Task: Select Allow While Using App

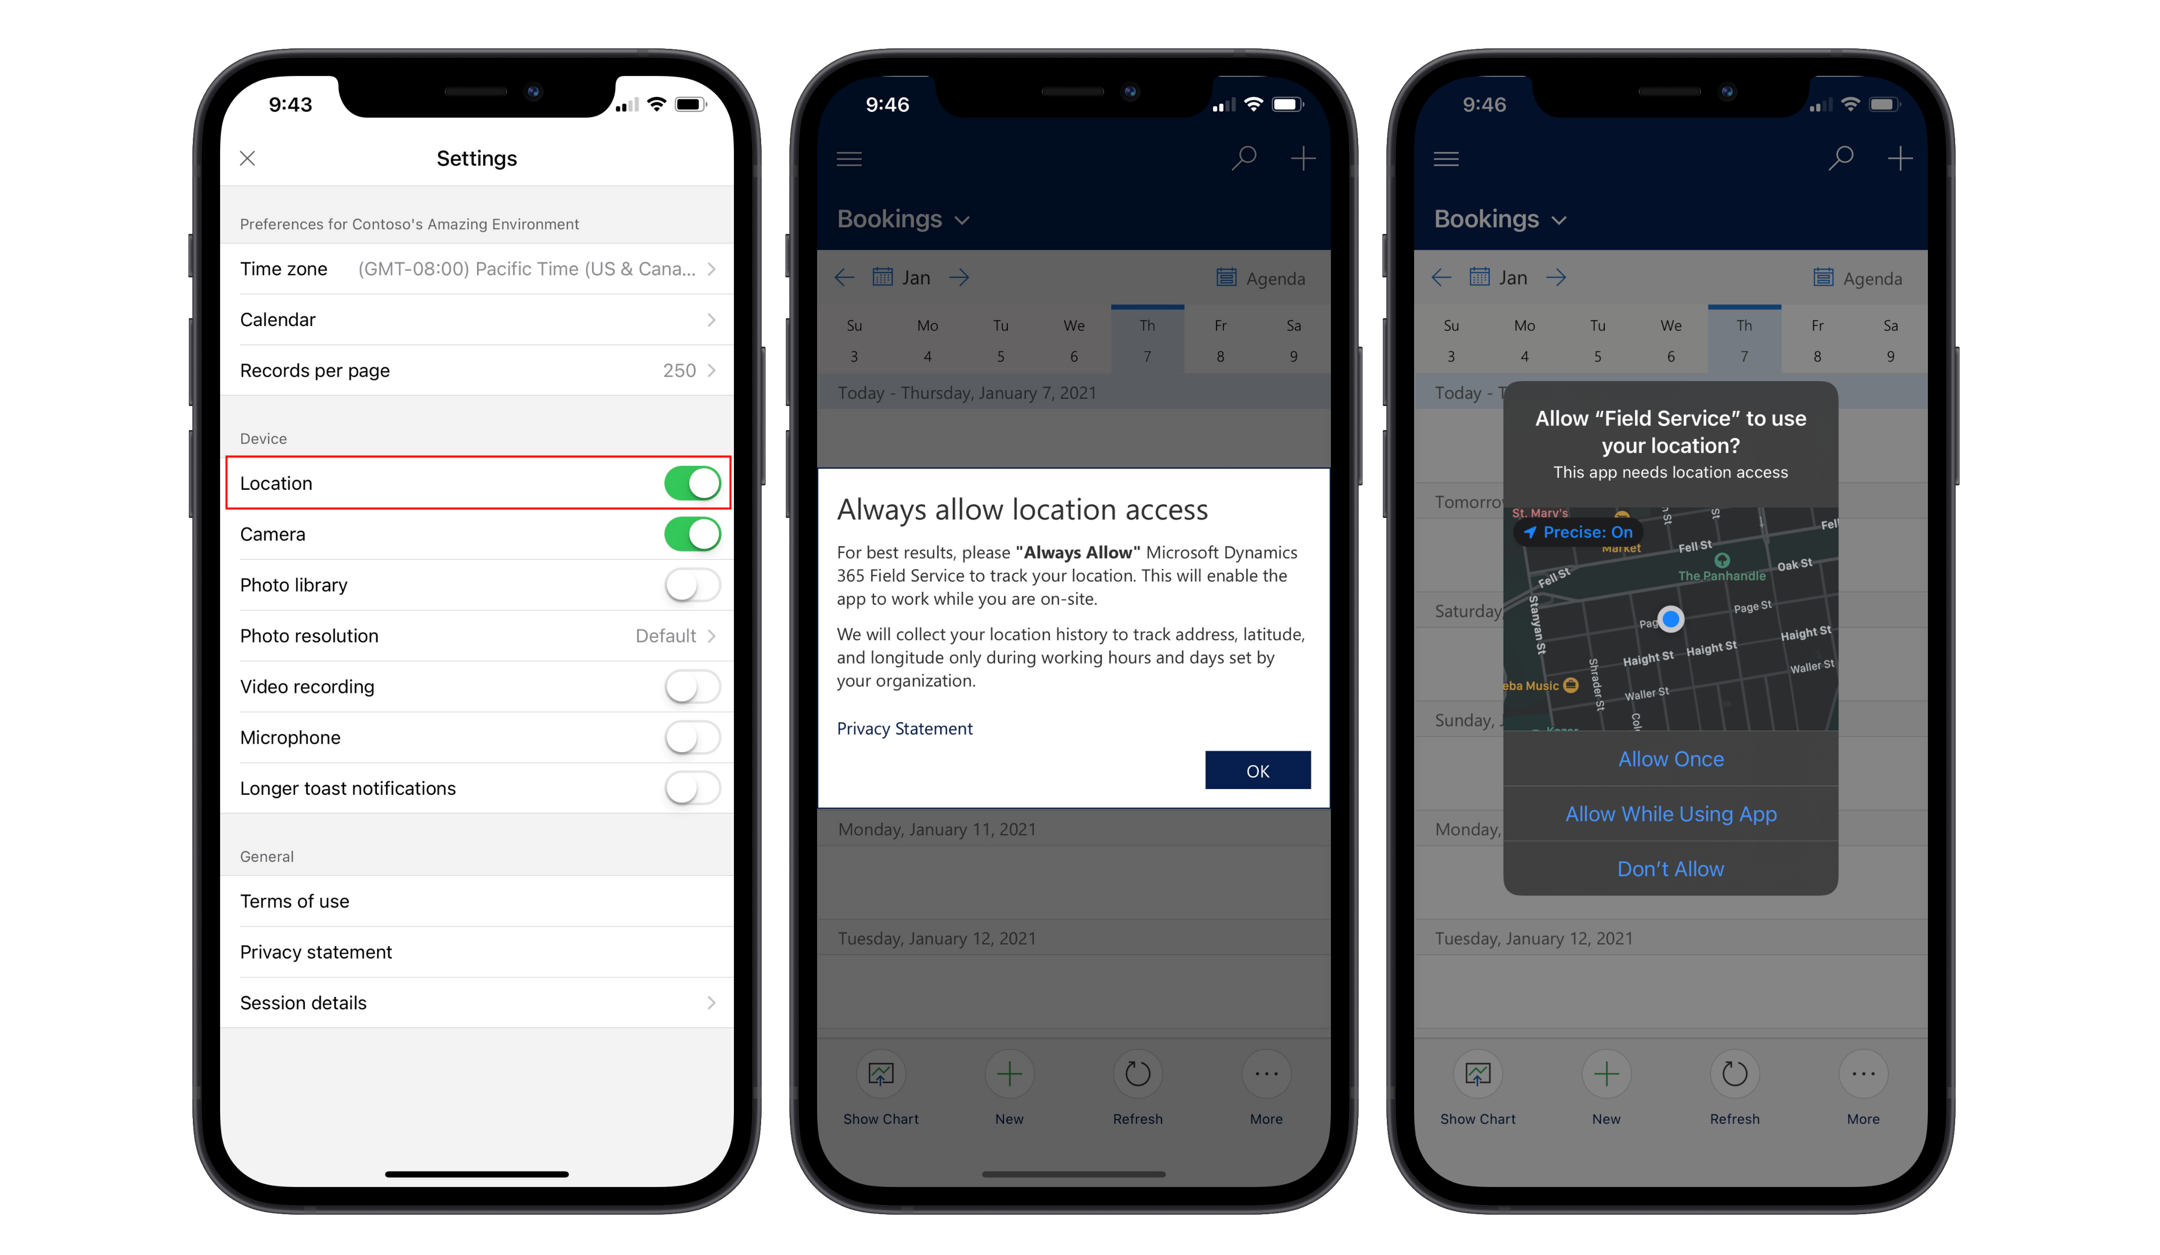Action: [1670, 814]
